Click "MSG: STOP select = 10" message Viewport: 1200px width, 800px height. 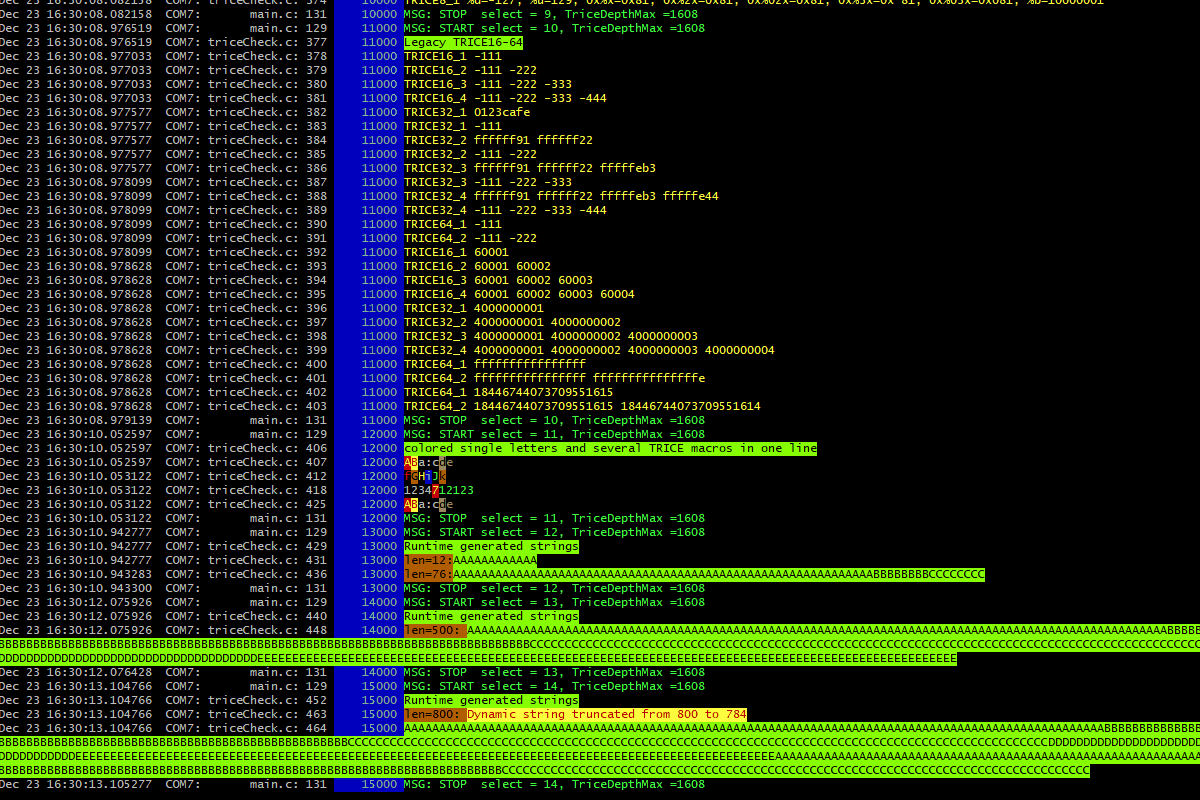(554, 420)
